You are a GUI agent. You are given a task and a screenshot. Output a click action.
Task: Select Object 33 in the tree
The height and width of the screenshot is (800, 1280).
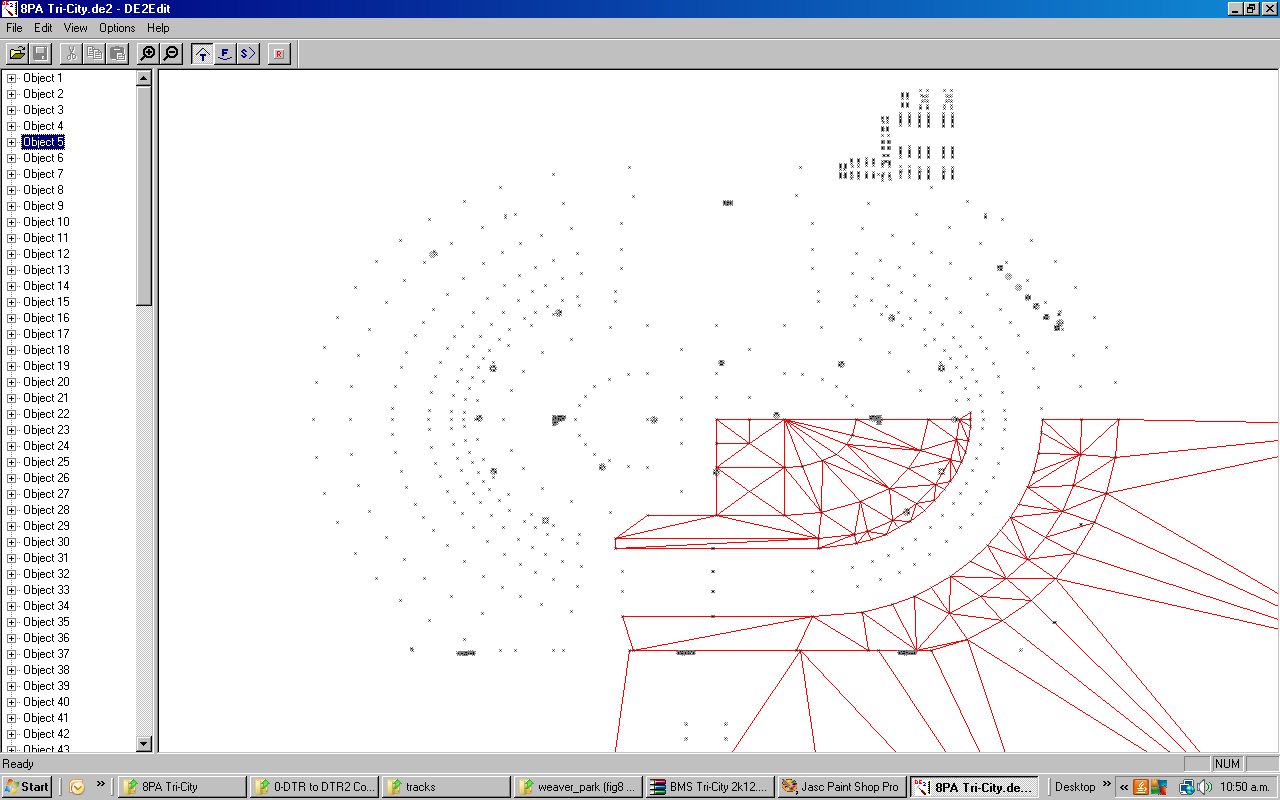pos(46,590)
